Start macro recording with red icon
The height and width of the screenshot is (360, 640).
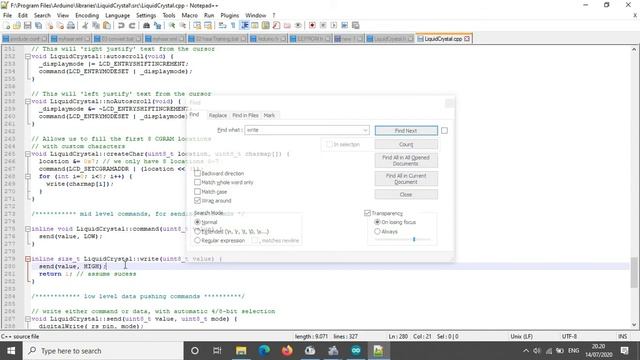[312, 26]
